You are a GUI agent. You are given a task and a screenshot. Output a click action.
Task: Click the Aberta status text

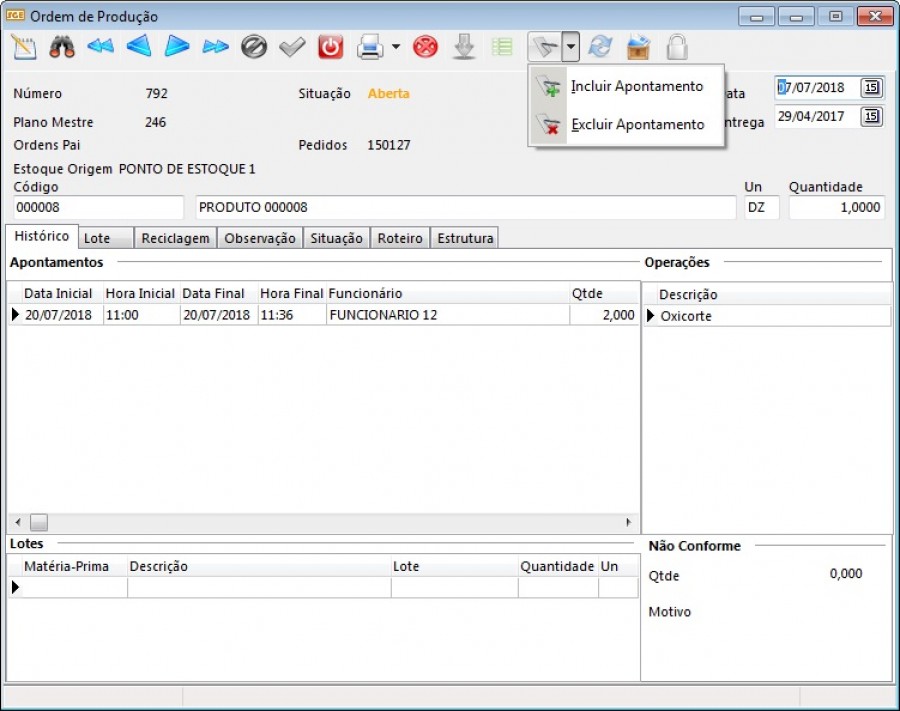pos(389,94)
